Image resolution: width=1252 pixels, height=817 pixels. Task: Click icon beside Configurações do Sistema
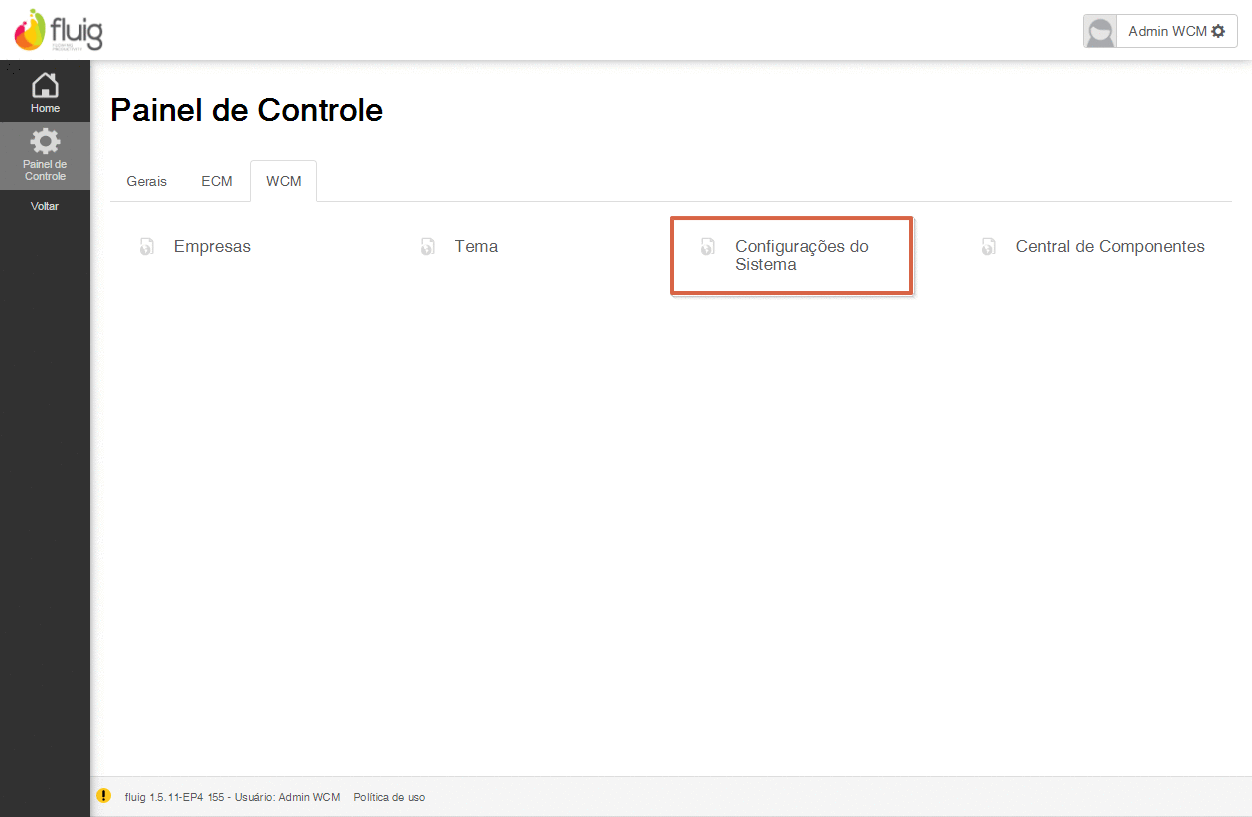(708, 246)
